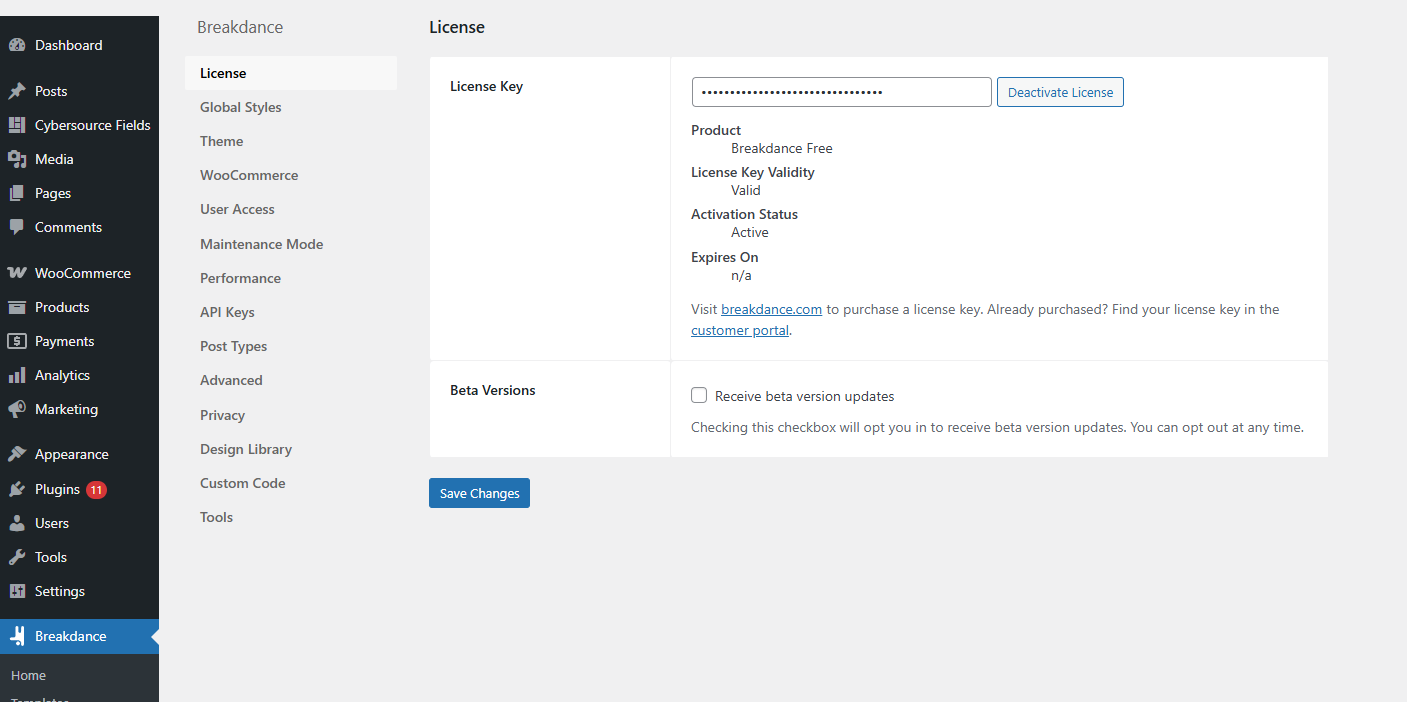
Task: Click the Breakdance logo icon in sidebar
Action: (17, 636)
